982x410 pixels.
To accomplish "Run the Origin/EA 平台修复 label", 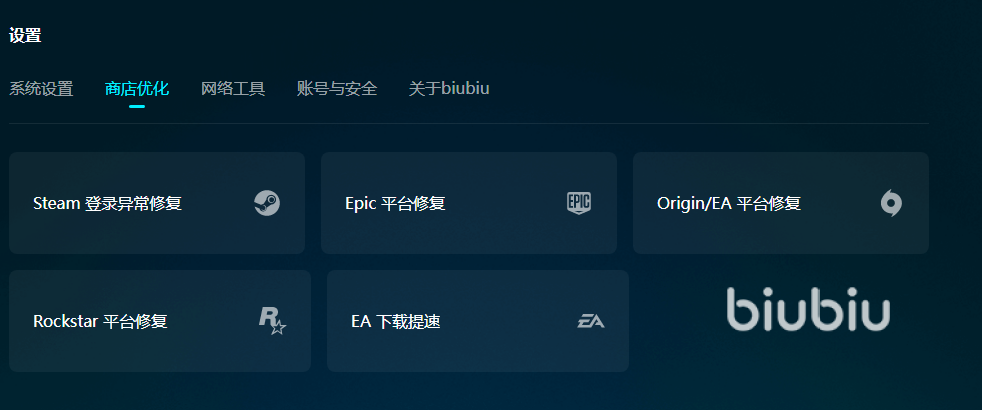I will point(729,204).
